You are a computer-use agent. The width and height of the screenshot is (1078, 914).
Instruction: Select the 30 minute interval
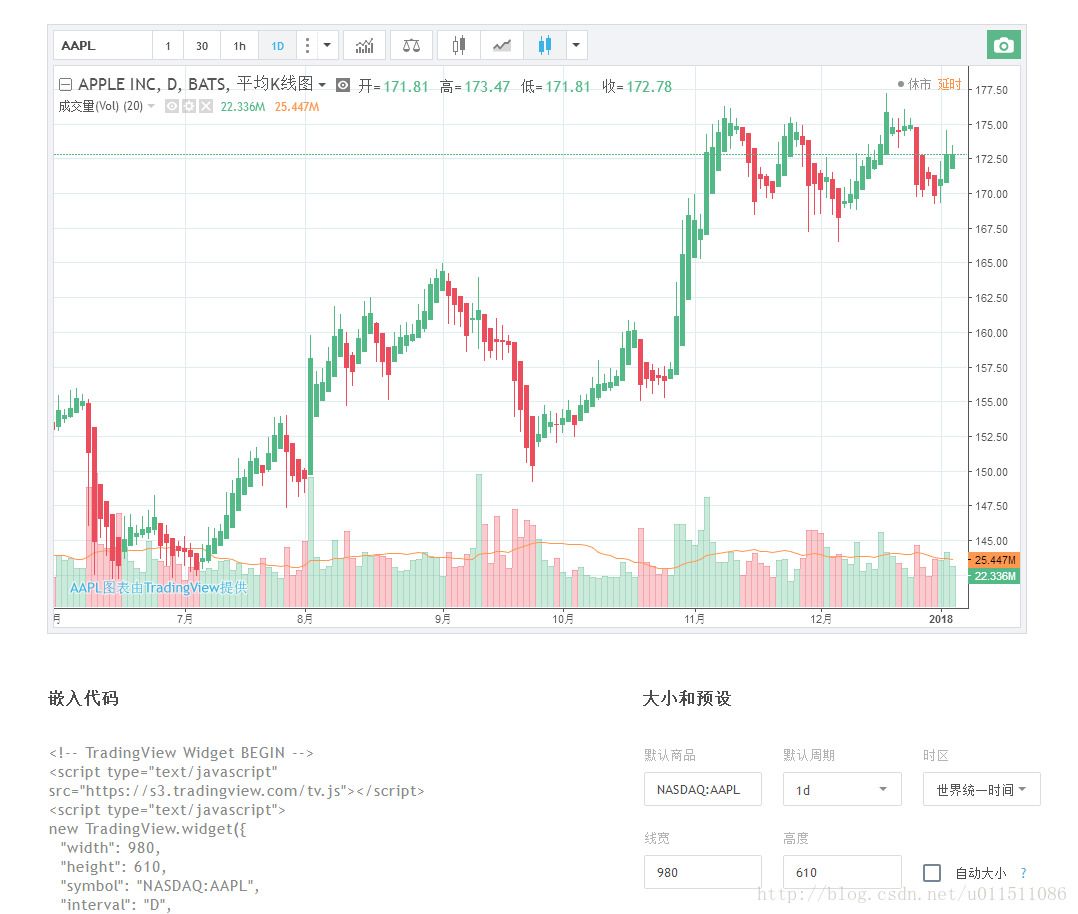coord(201,46)
